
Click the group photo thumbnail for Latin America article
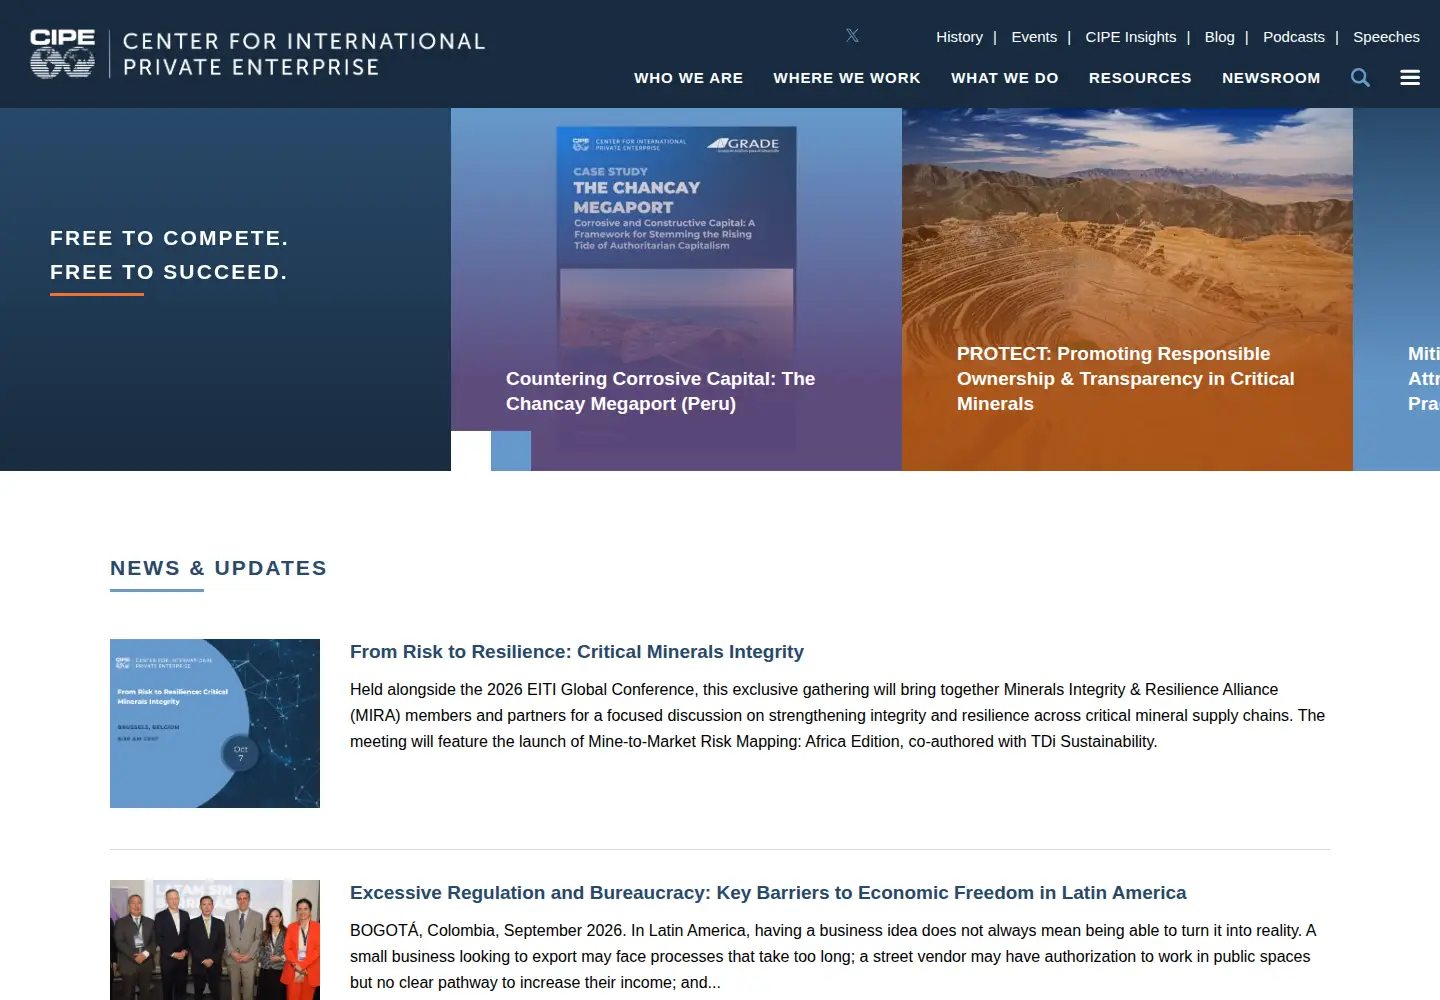click(x=215, y=940)
